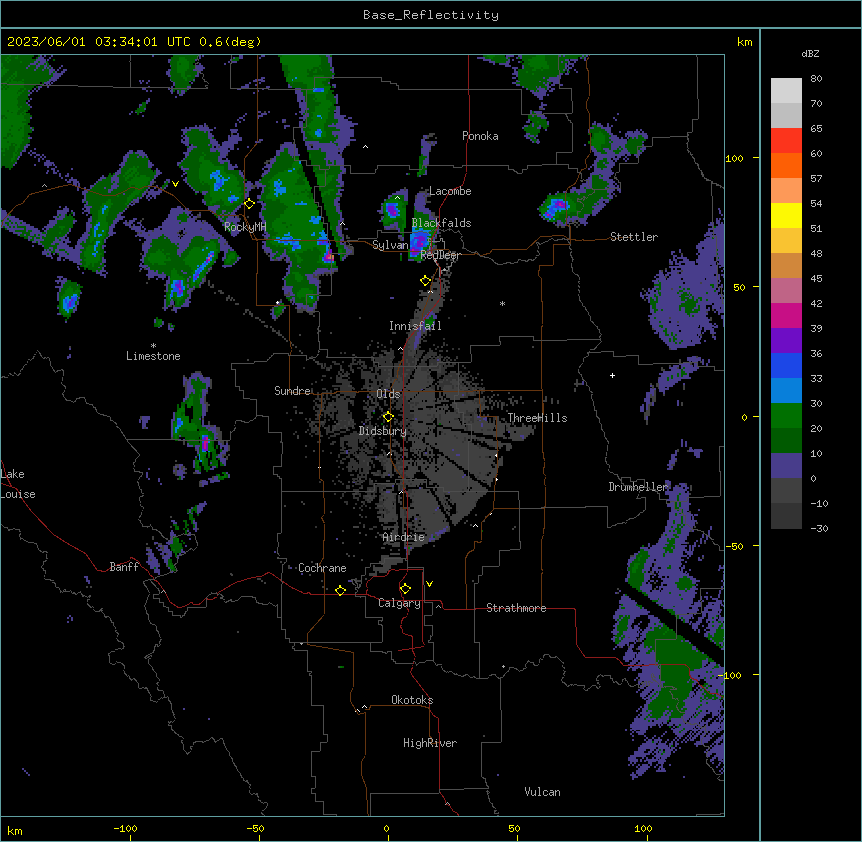Click the Cochrane town label
Image resolution: width=862 pixels, height=842 pixels.
(x=322, y=568)
